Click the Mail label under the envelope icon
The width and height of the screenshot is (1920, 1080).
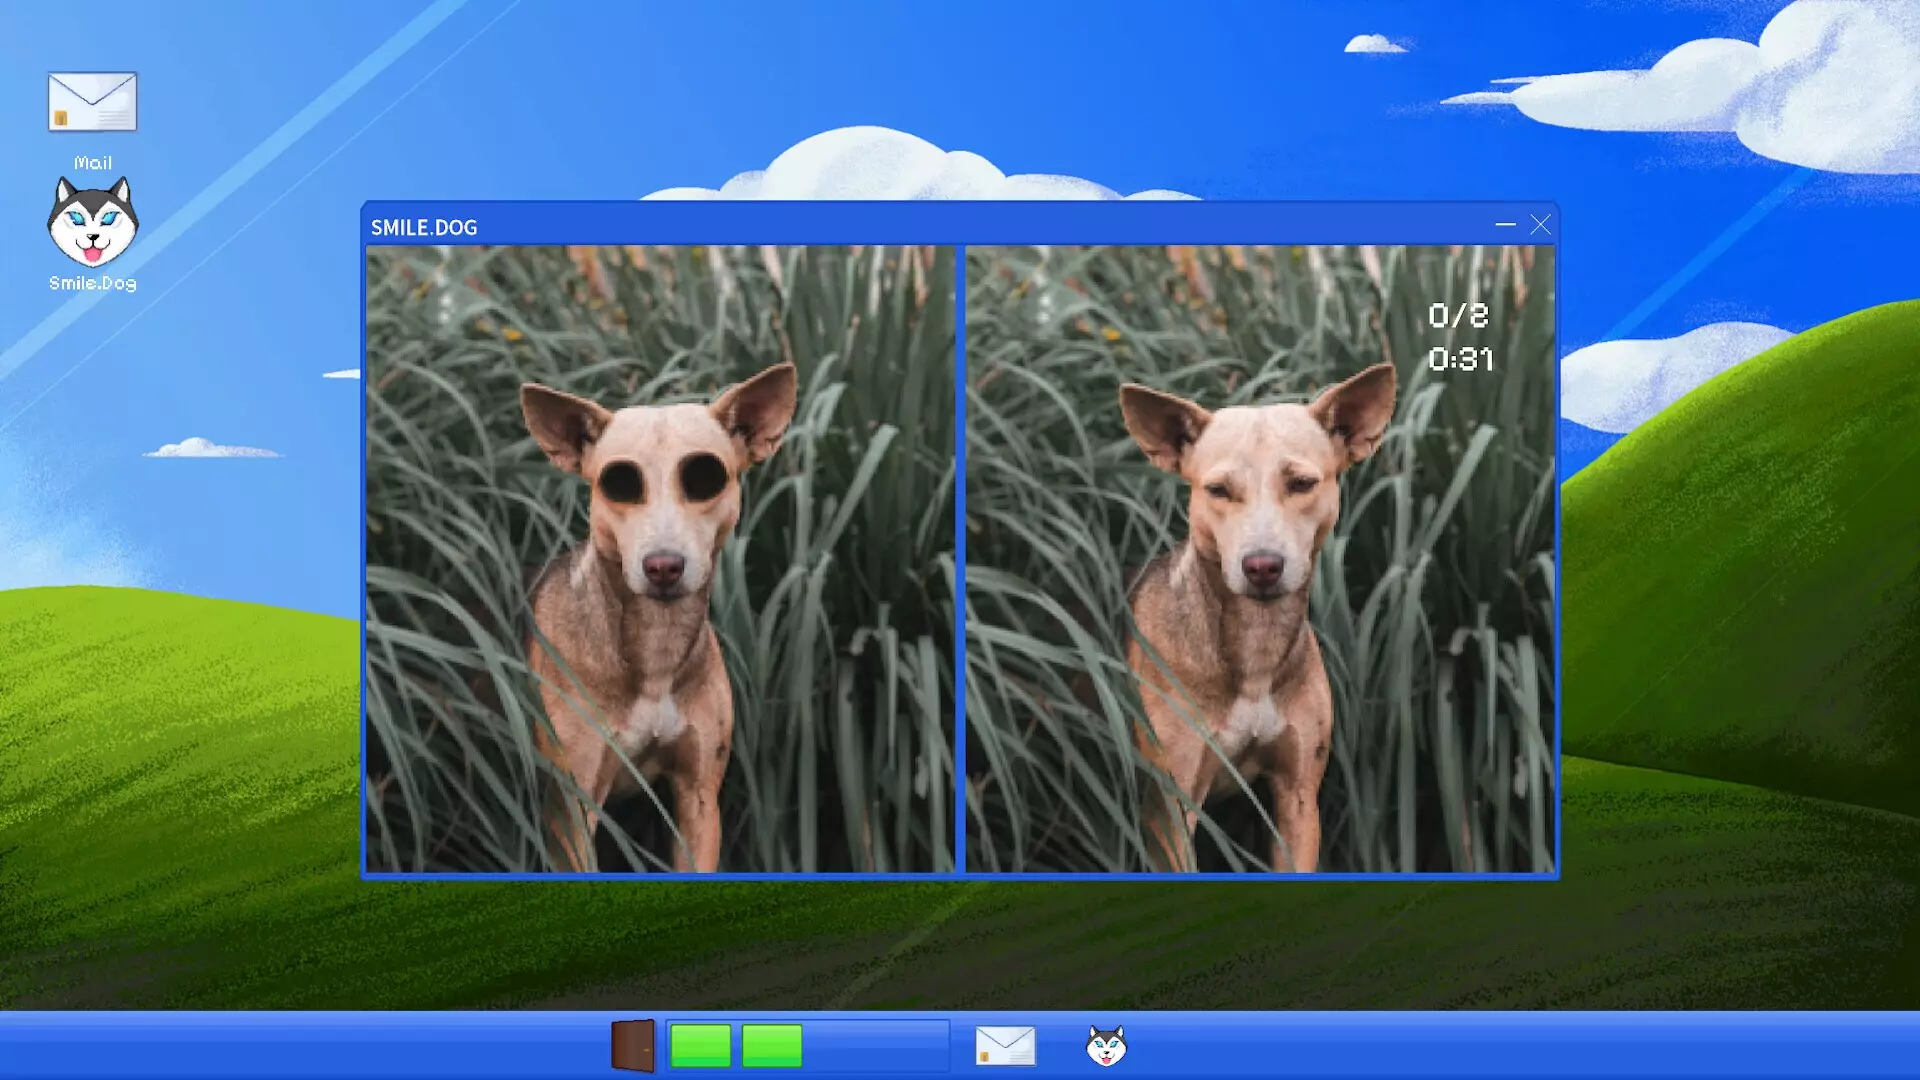[x=91, y=163]
